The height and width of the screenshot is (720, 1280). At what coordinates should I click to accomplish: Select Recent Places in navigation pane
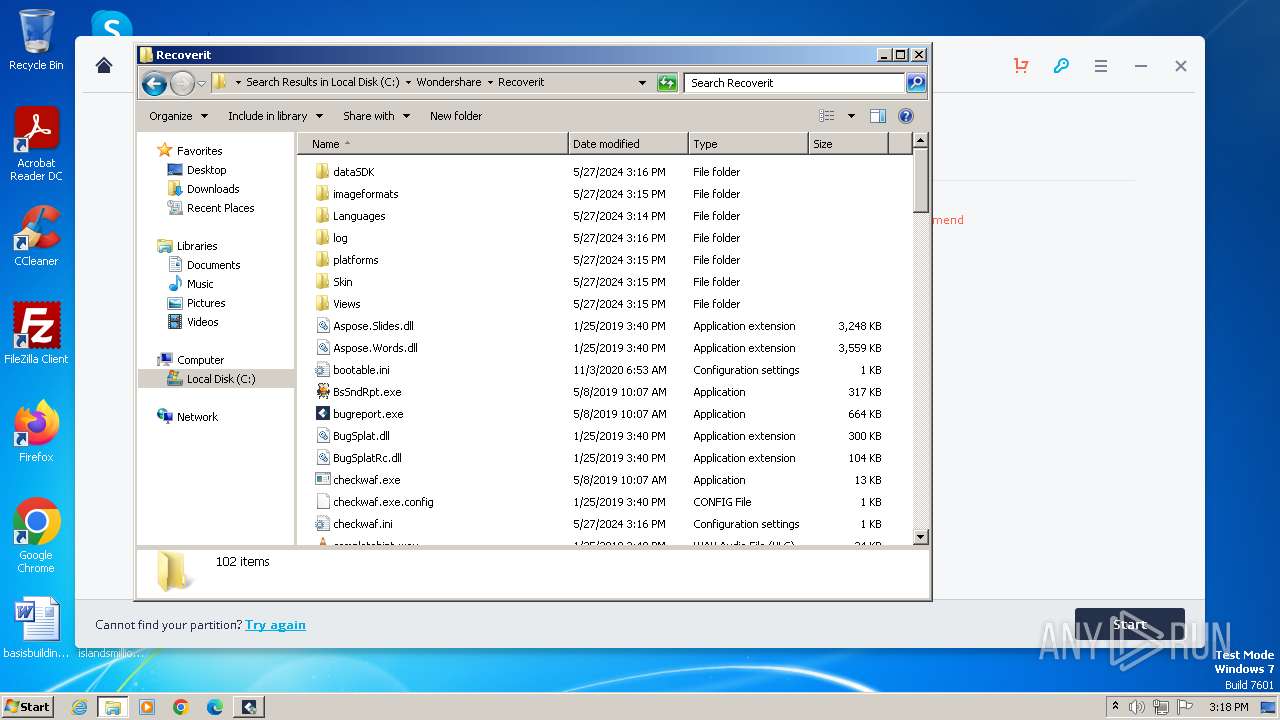[x=220, y=208]
